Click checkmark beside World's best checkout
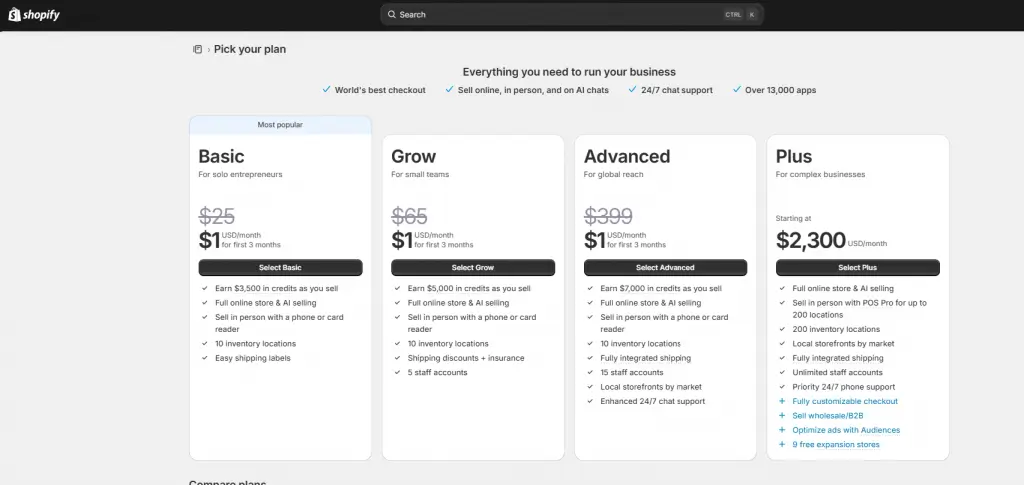The image size is (1024, 485). click(x=327, y=89)
